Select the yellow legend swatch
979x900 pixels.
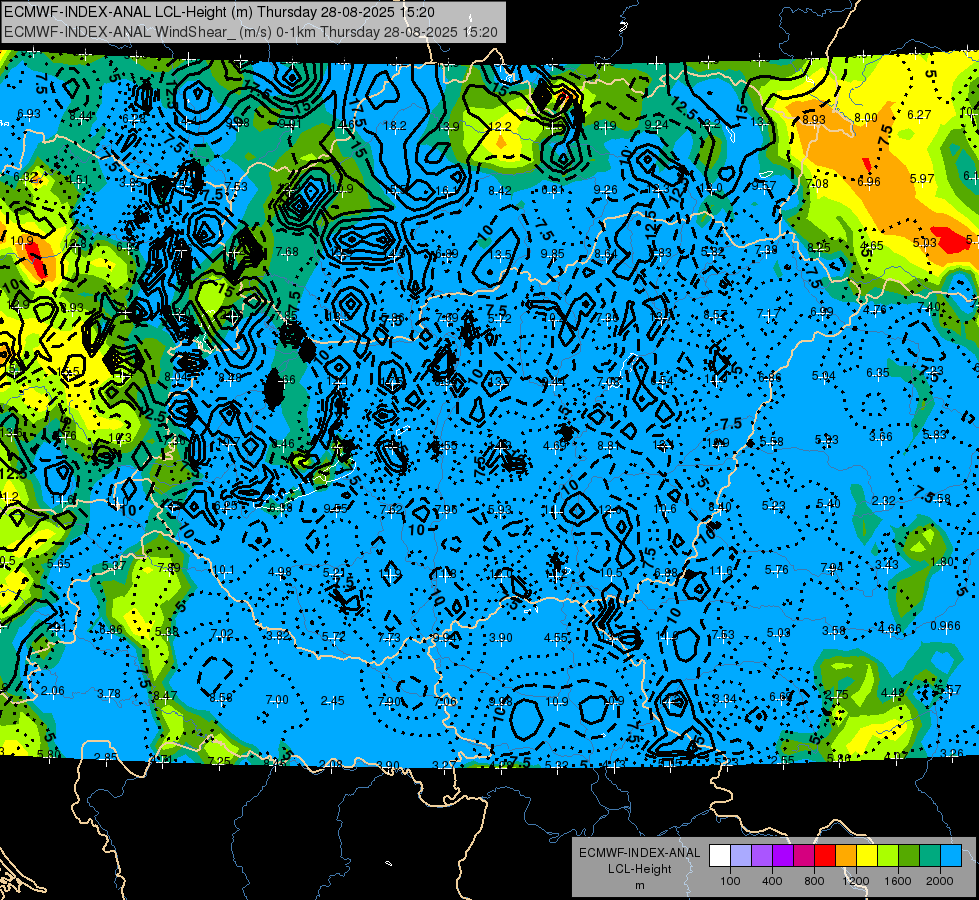[x=867, y=856]
